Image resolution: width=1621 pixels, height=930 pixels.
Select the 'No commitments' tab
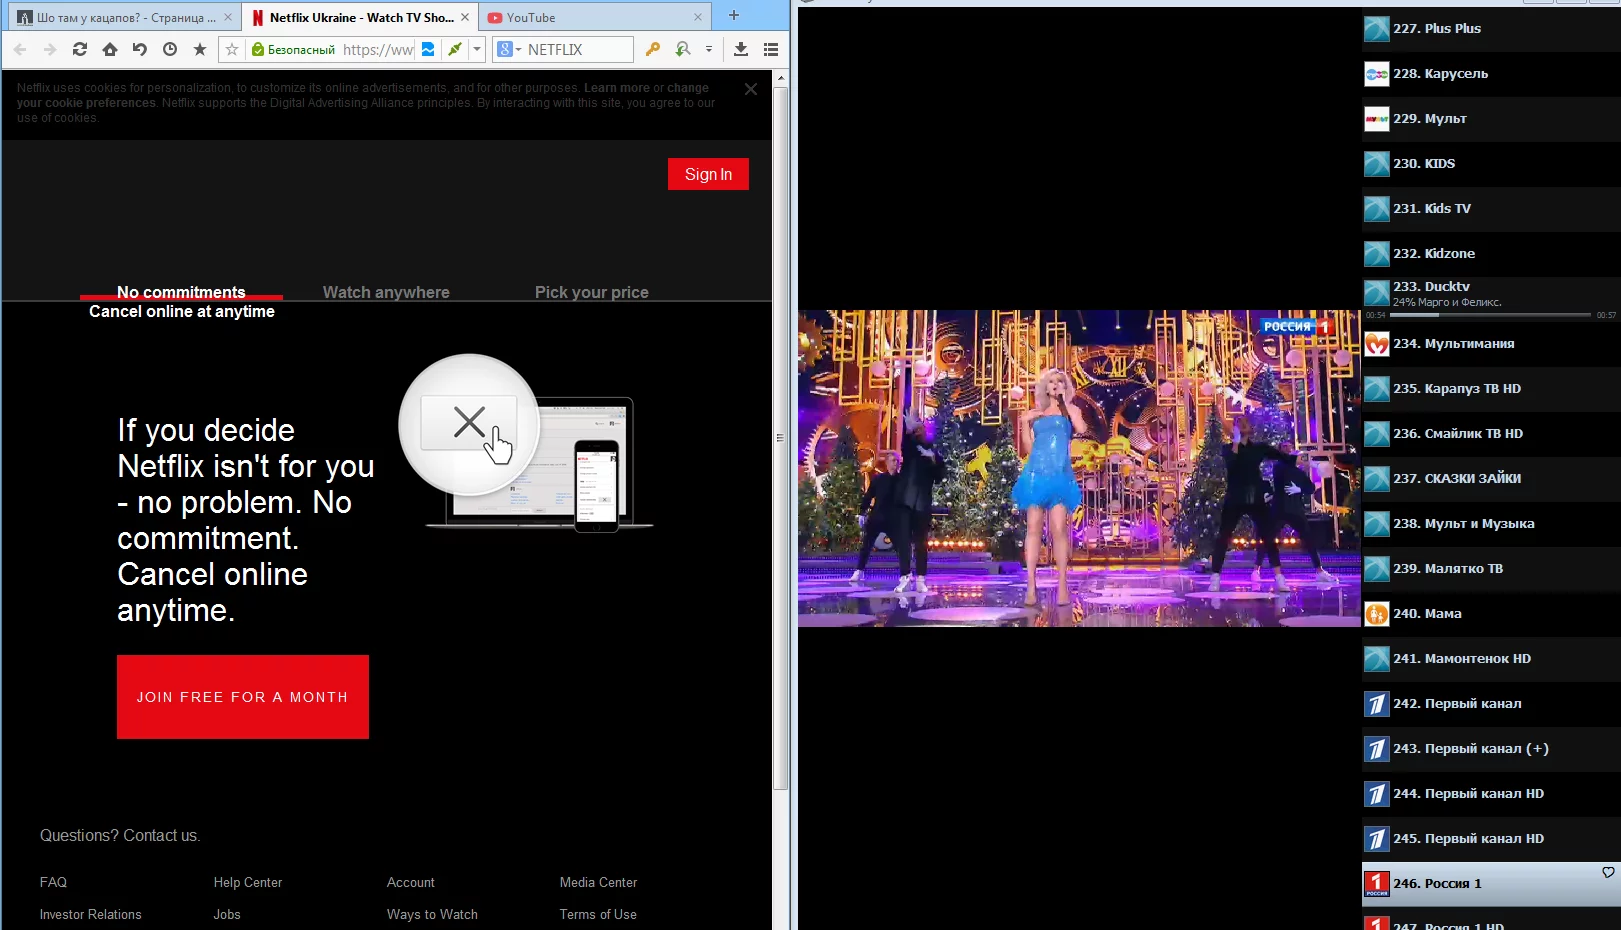coord(181,292)
